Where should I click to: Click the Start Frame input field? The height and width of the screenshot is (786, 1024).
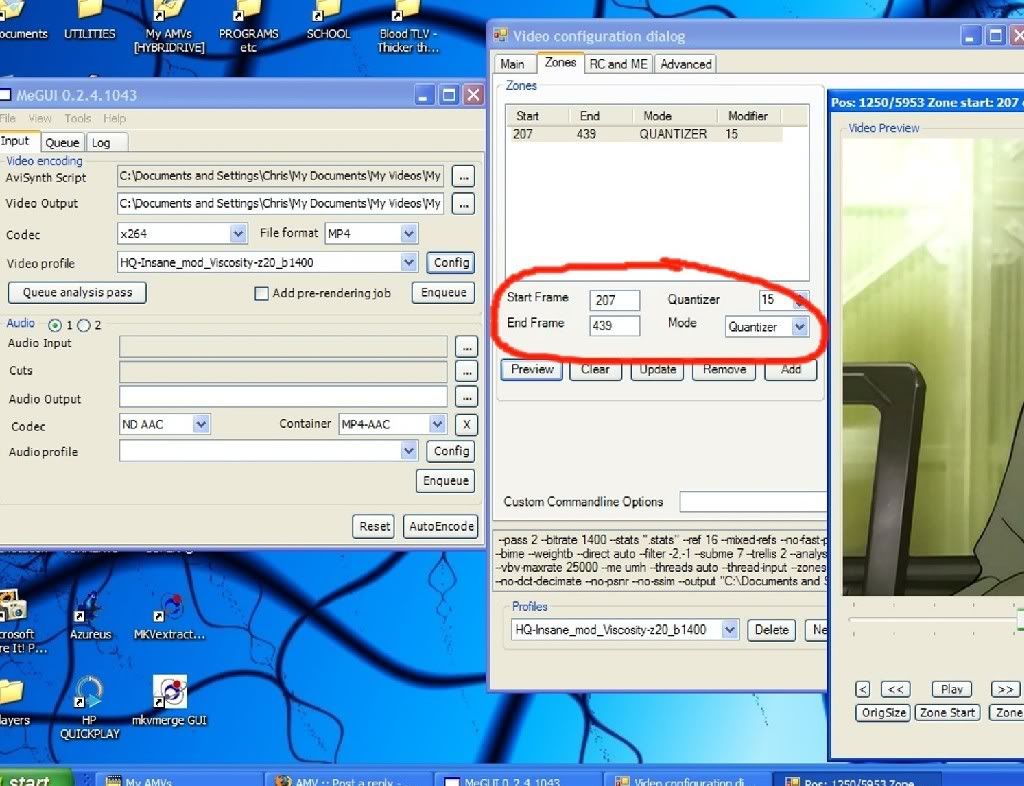pos(614,300)
